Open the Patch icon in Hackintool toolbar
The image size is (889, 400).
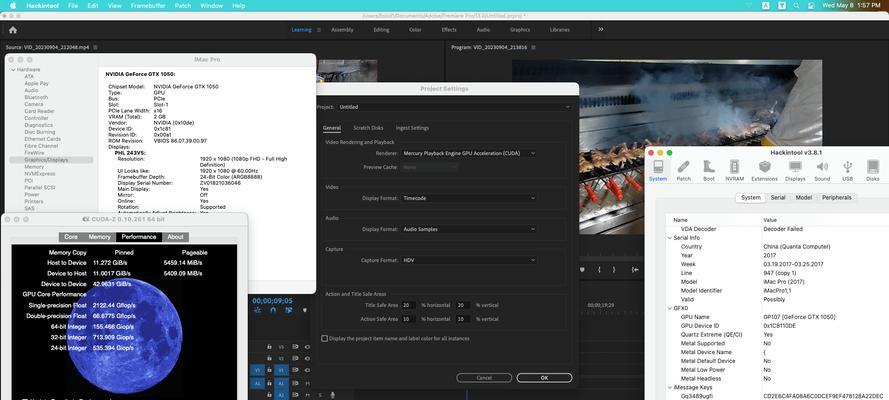click(684, 170)
